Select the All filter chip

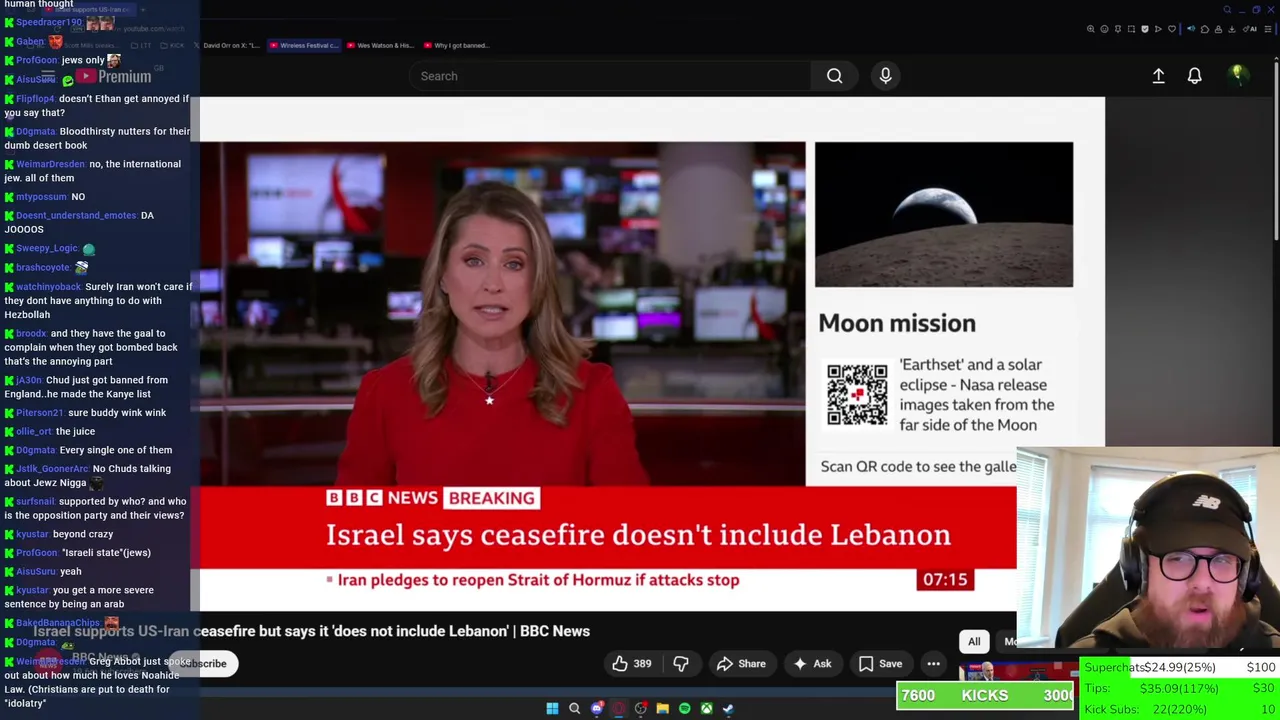974,642
